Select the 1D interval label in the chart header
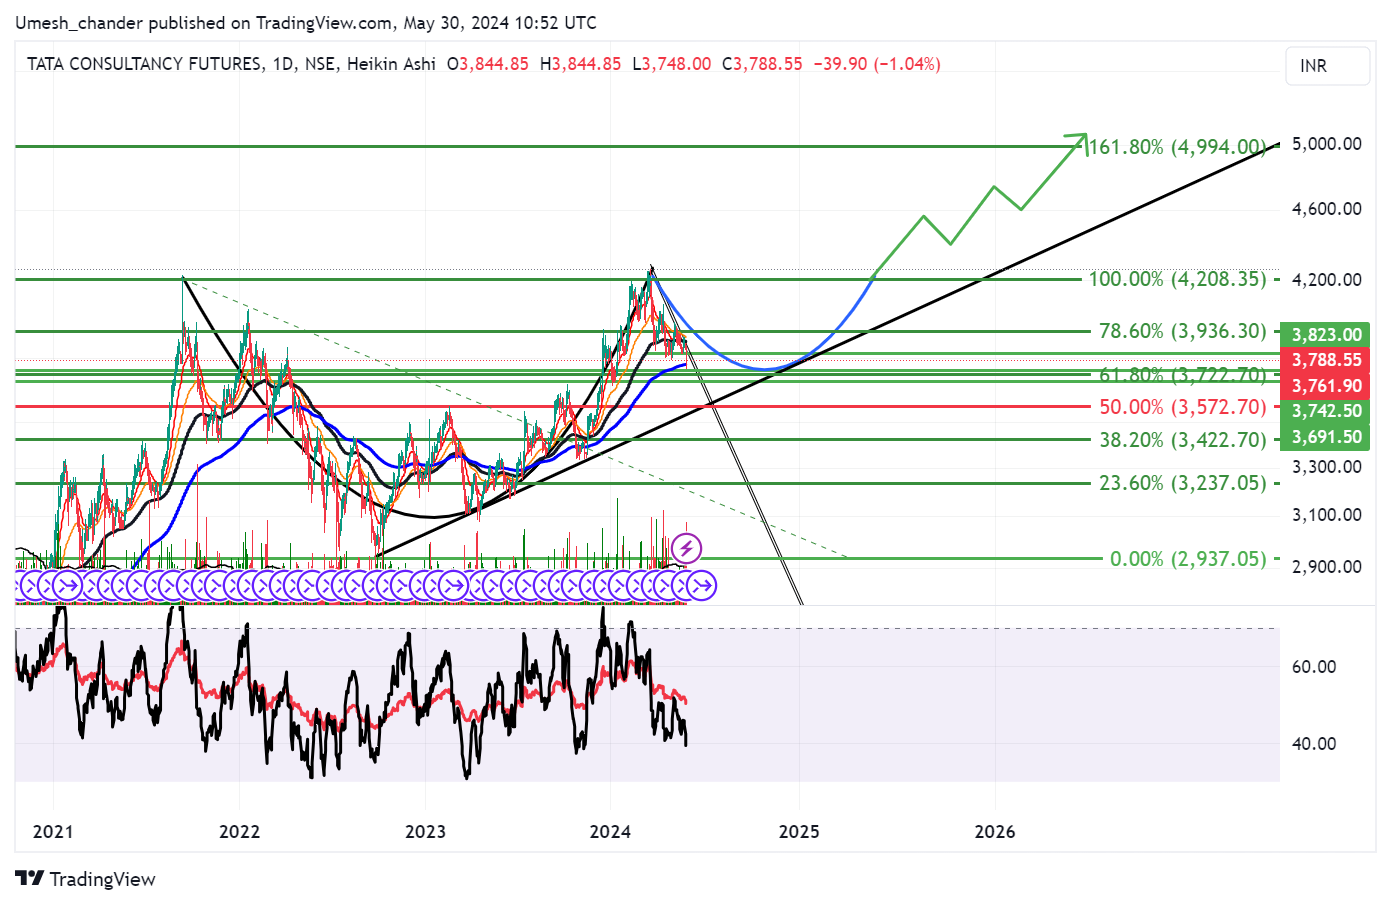 (283, 64)
